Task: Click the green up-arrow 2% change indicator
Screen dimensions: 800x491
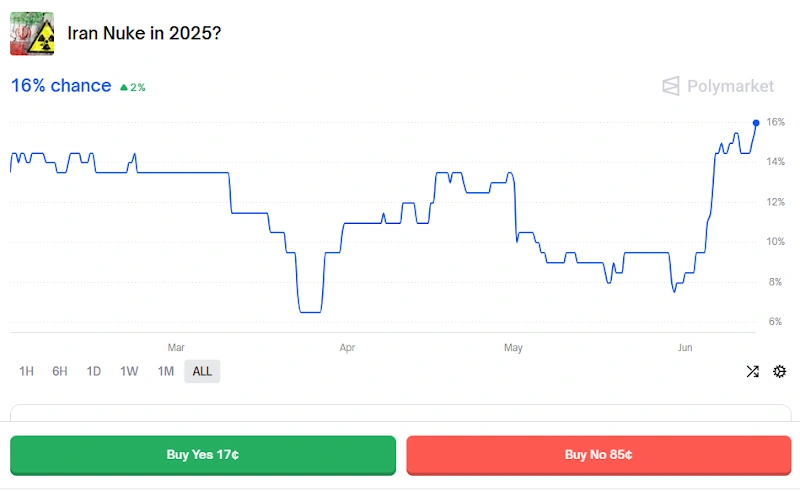Action: pyautogui.click(x=133, y=87)
